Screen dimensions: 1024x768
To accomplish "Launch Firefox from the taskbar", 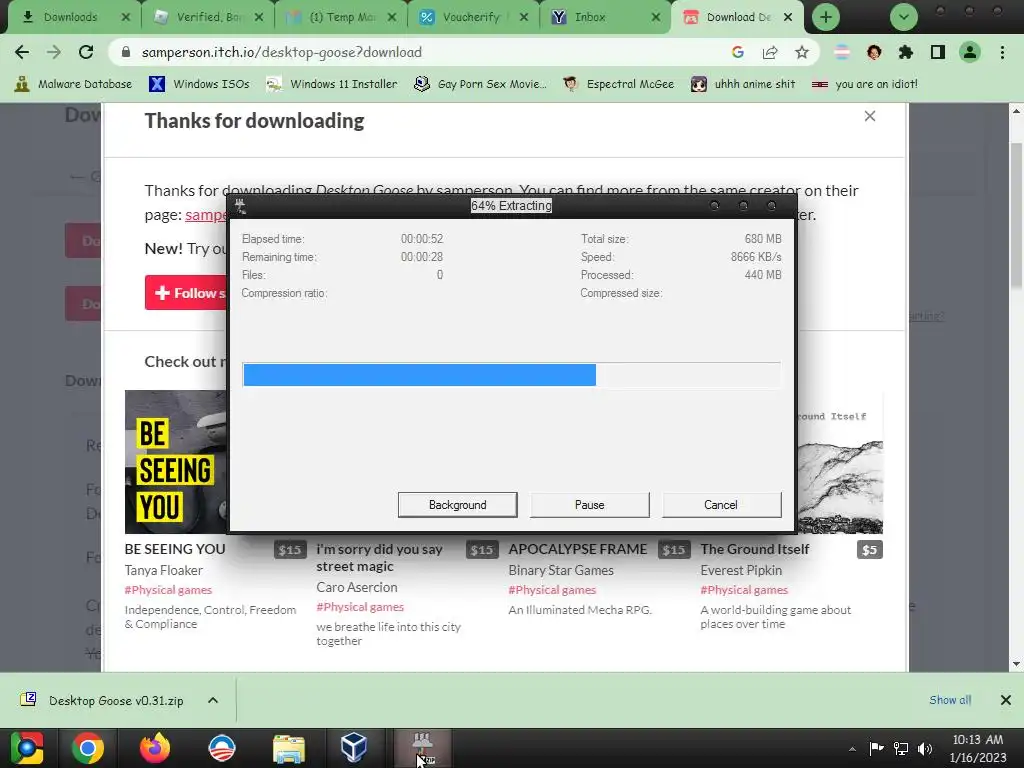I will [x=155, y=748].
